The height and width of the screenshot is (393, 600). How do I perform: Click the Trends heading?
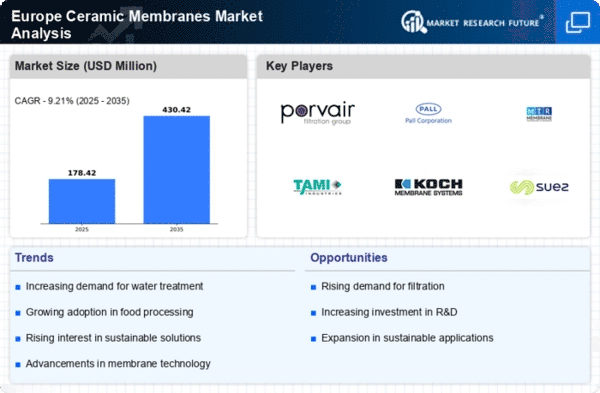(x=34, y=258)
